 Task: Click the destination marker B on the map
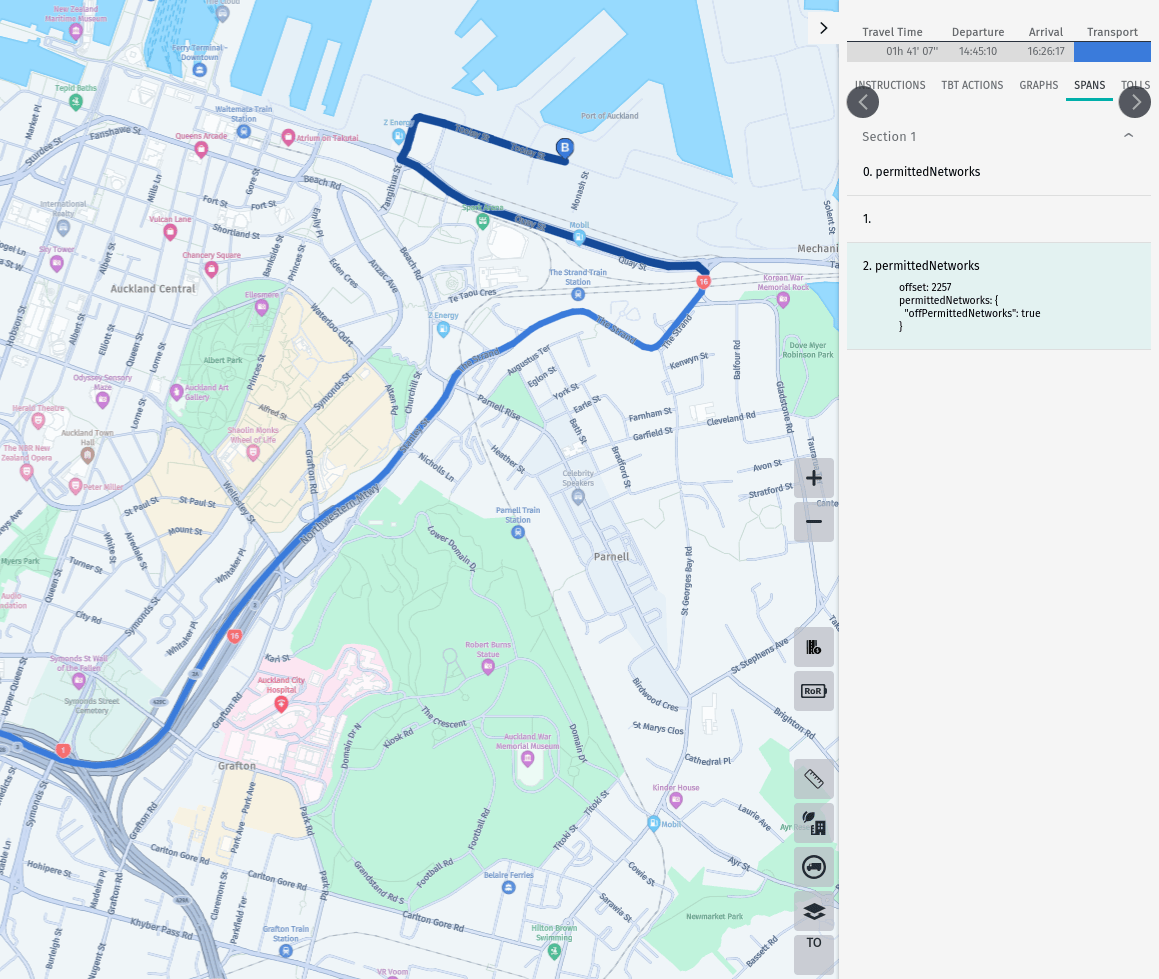click(566, 146)
